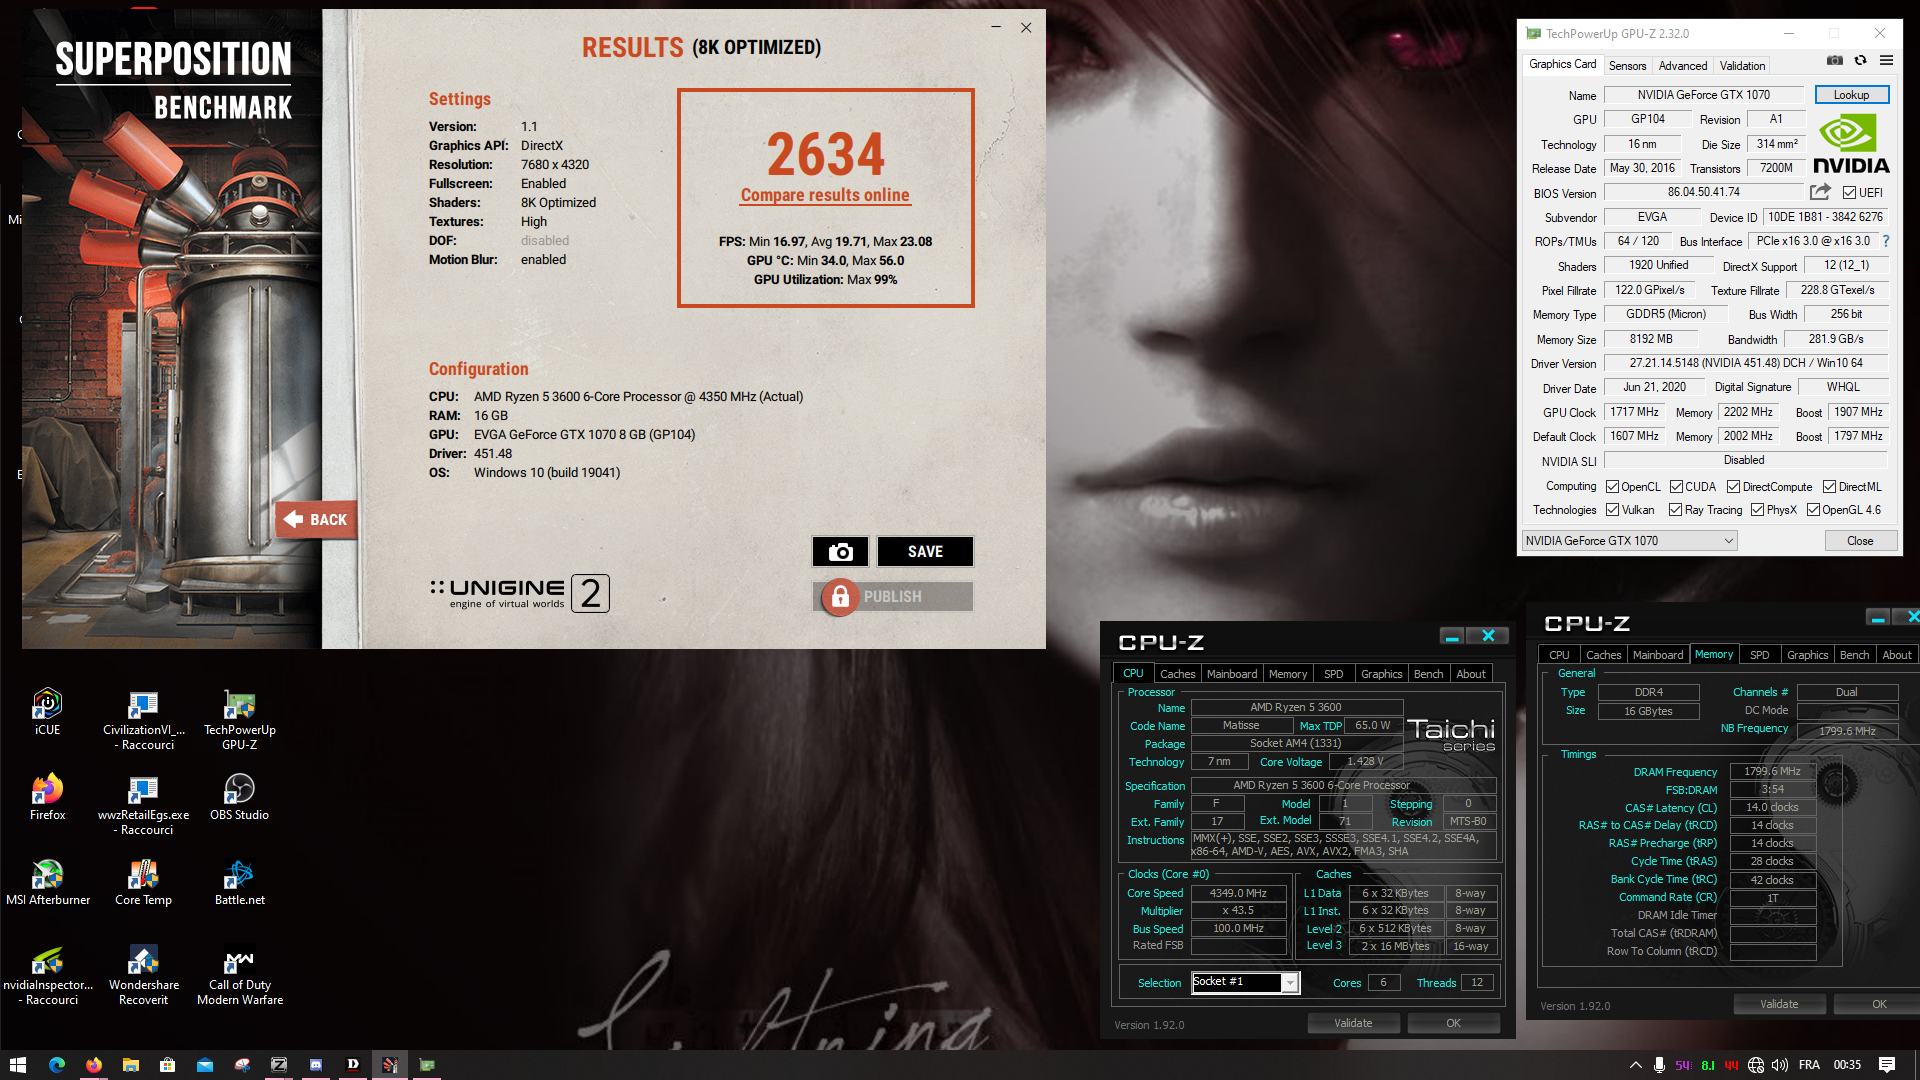The image size is (1920, 1080).
Task: Open wwzRetailEgs.exe shortcut on desktop
Action: 144,806
